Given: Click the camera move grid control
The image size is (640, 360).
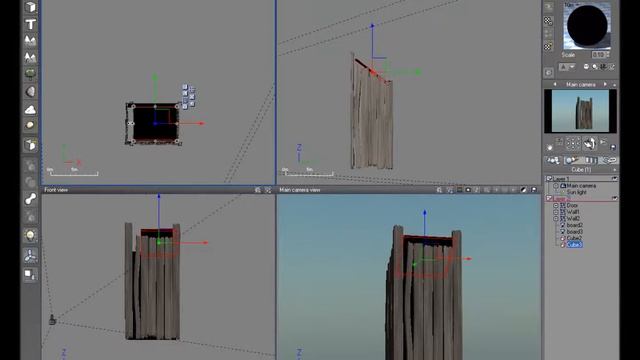Looking at the screenshot, I should pyautogui.click(x=573, y=143).
